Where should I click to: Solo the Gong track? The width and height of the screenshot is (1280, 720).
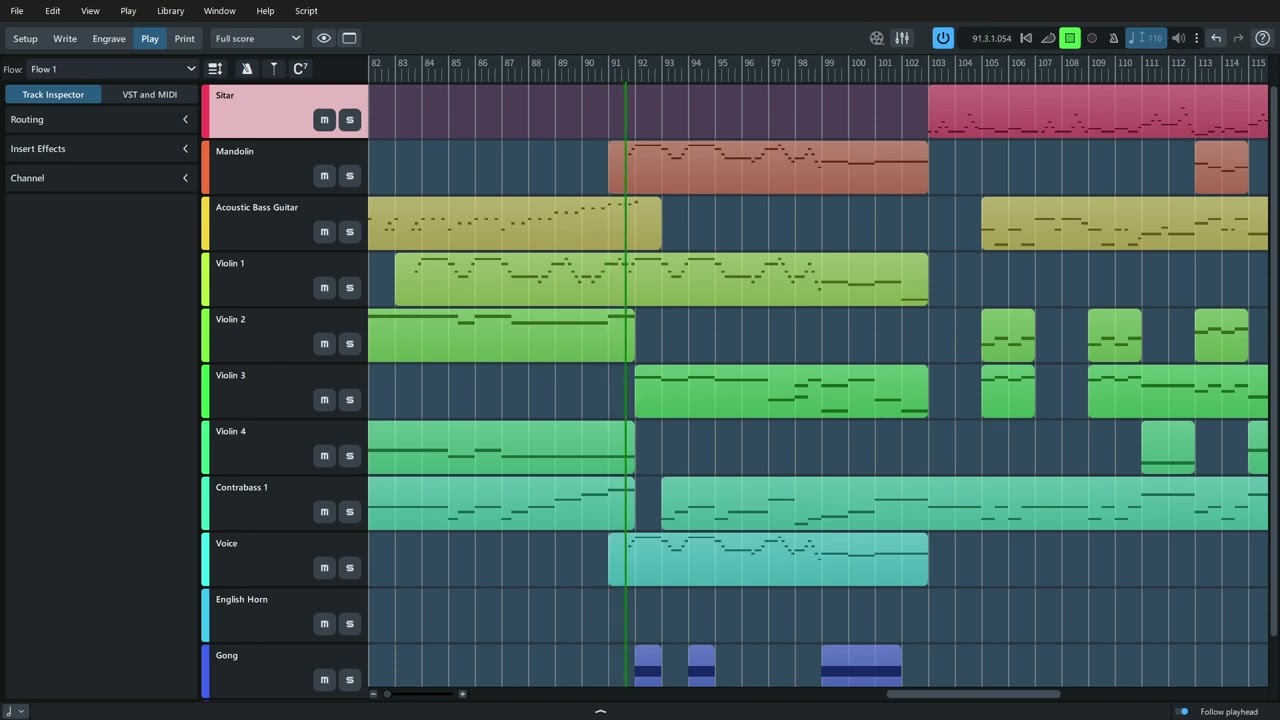[x=349, y=680]
